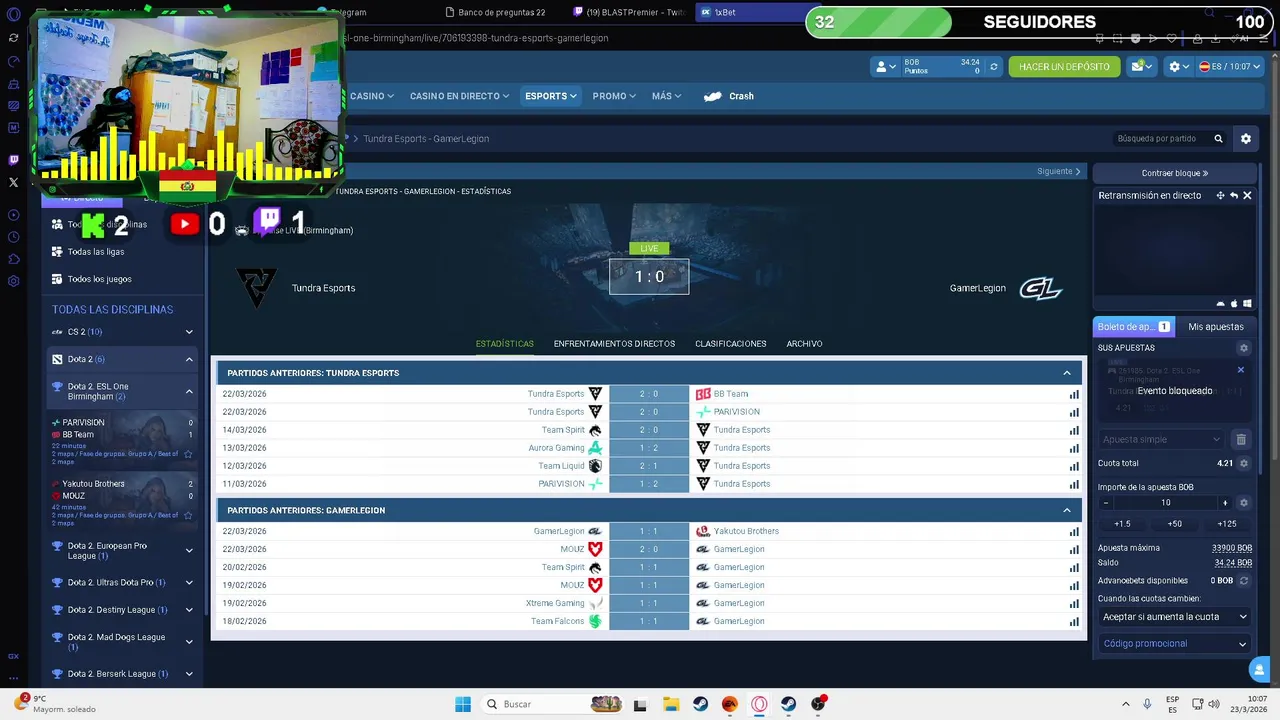Favorite the PARIVISION vs BB Team match
This screenshot has width=1280, height=720.
click(x=188, y=454)
